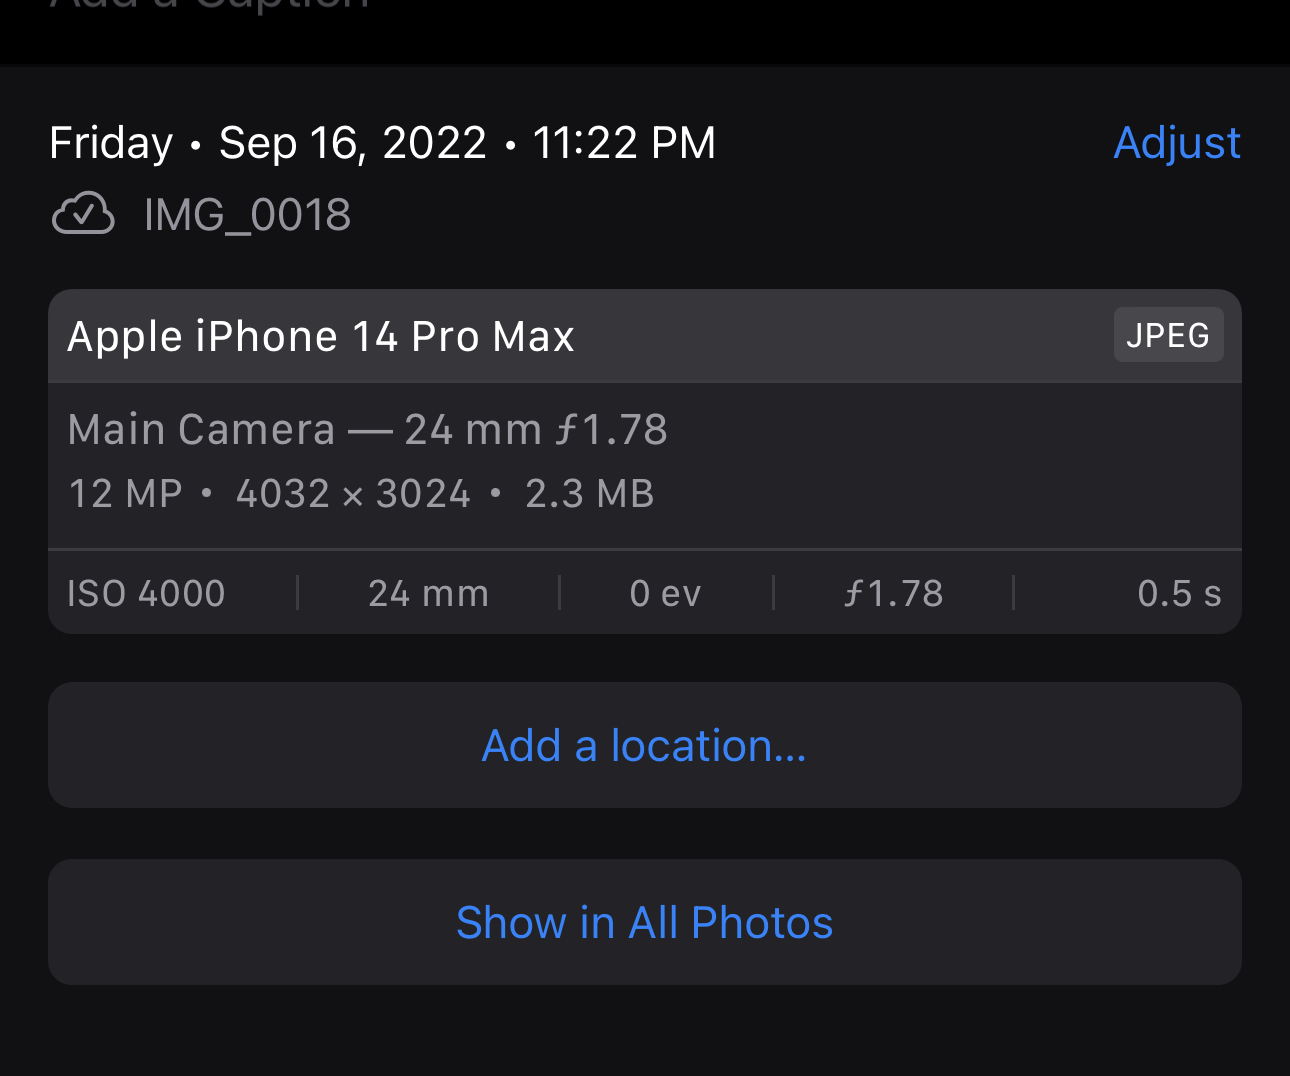Tap the ƒ1.78 cell in EXIF row
The image size is (1290, 1076).
coord(893,594)
